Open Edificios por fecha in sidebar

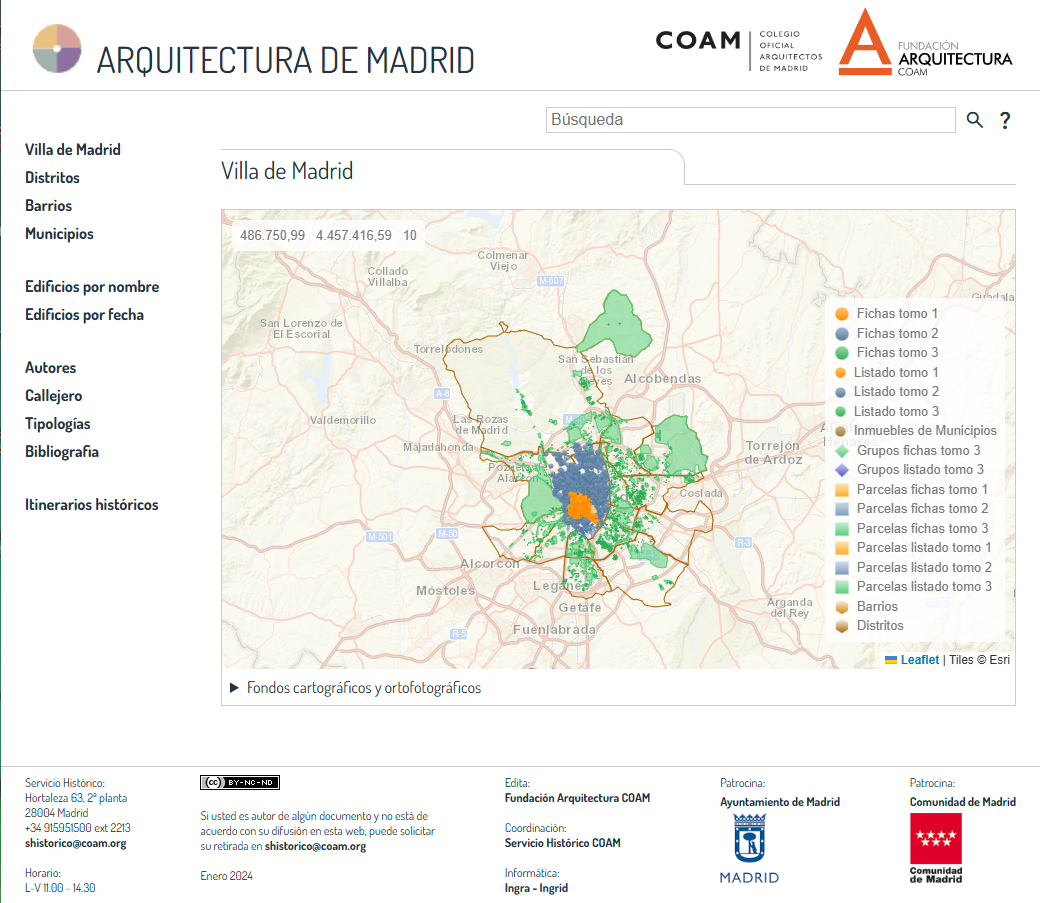click(x=84, y=315)
